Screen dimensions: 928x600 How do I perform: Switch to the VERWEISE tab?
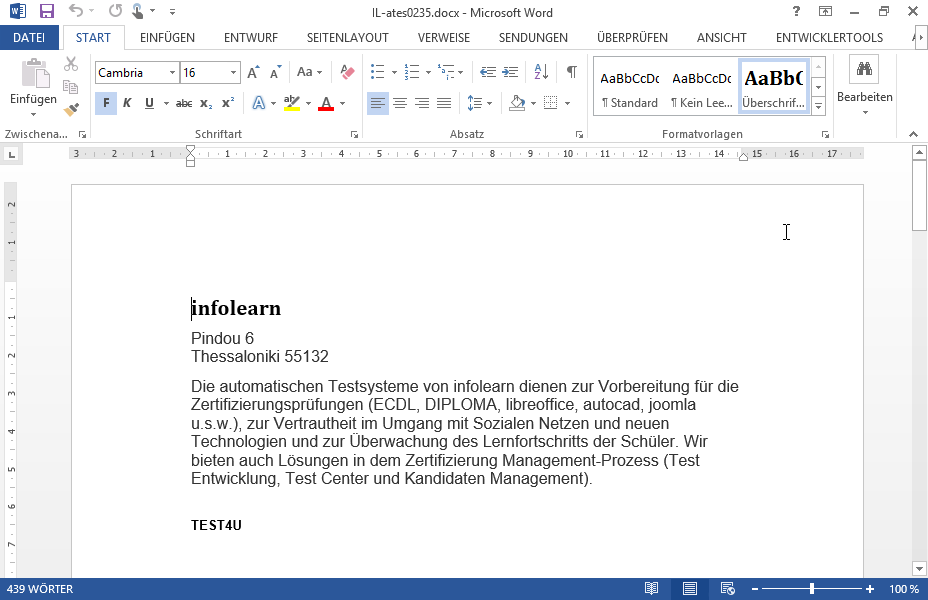coord(444,38)
